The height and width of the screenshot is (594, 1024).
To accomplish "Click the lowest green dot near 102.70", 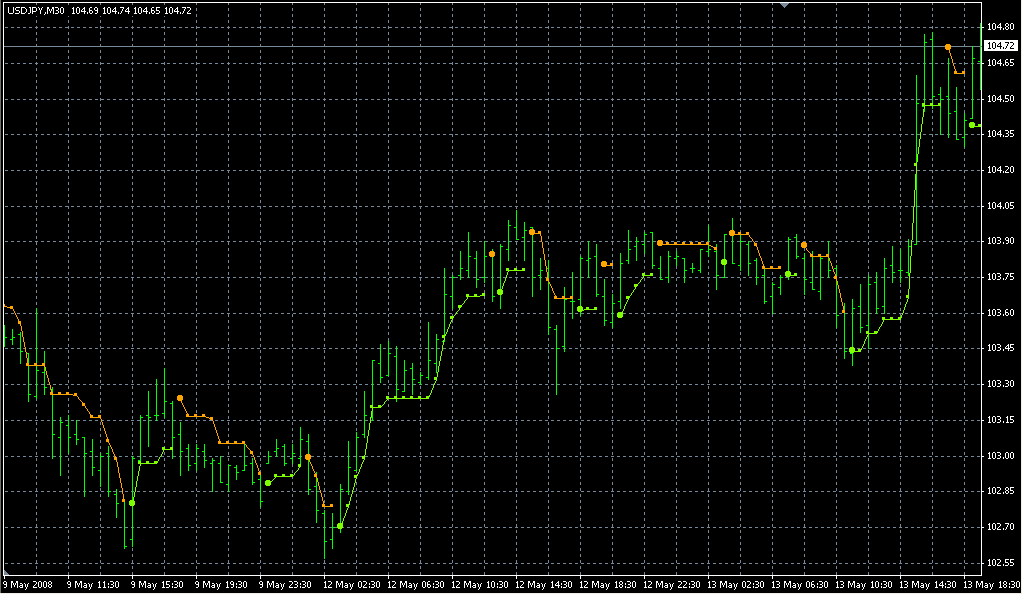I will click(340, 526).
